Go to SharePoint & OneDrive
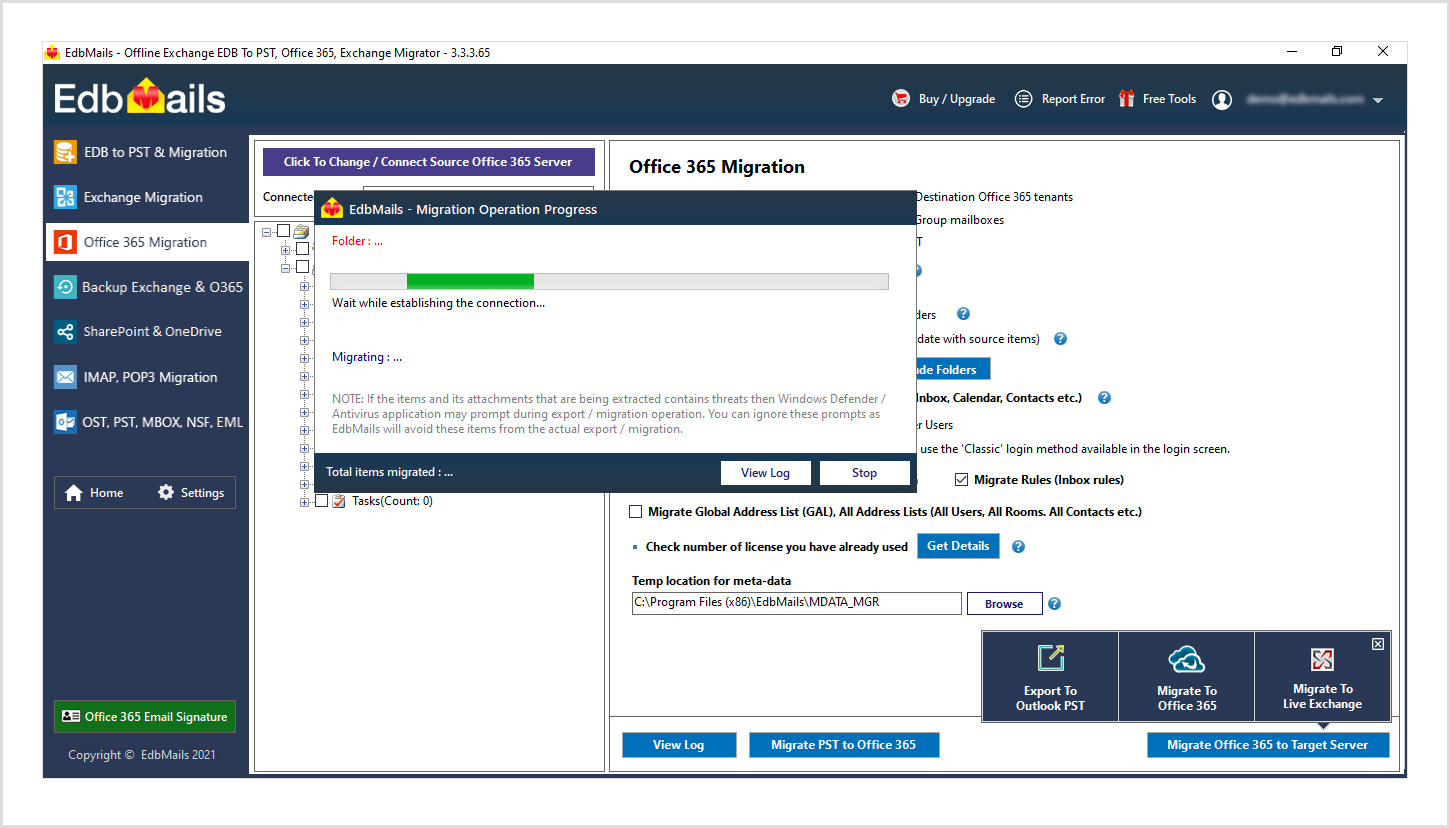This screenshot has width=1450, height=828. pos(147,331)
